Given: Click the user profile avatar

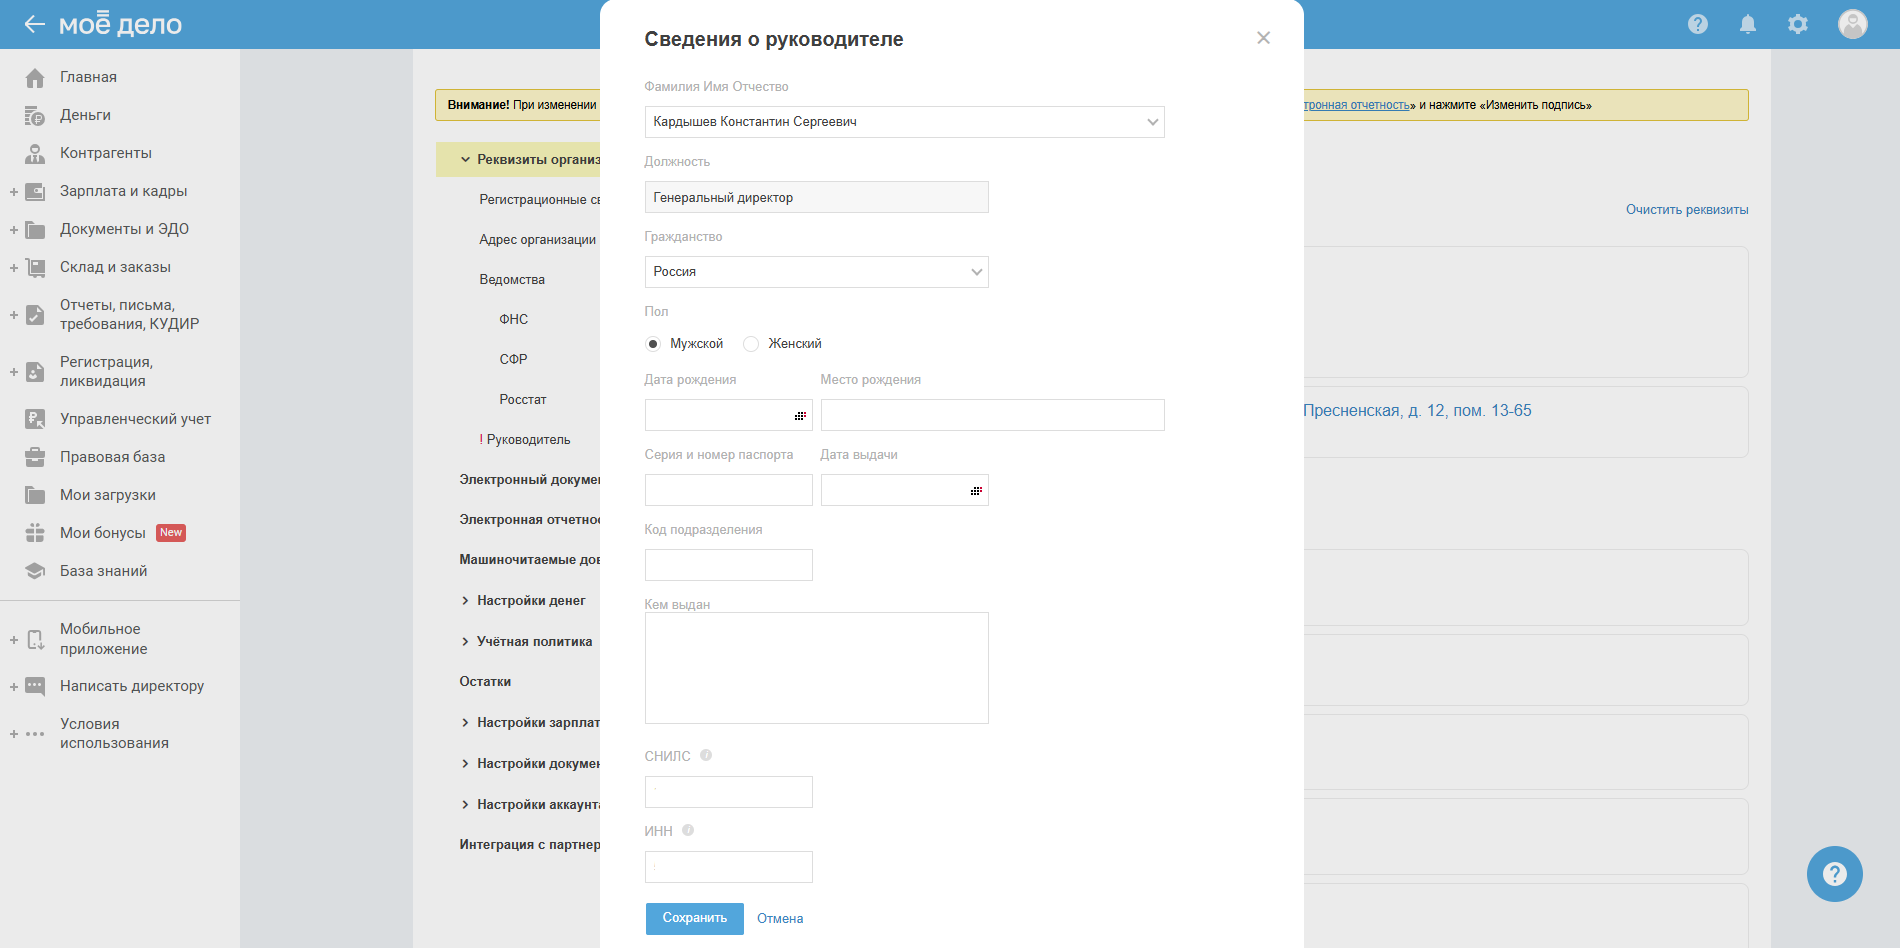Looking at the screenshot, I should pyautogui.click(x=1852, y=24).
